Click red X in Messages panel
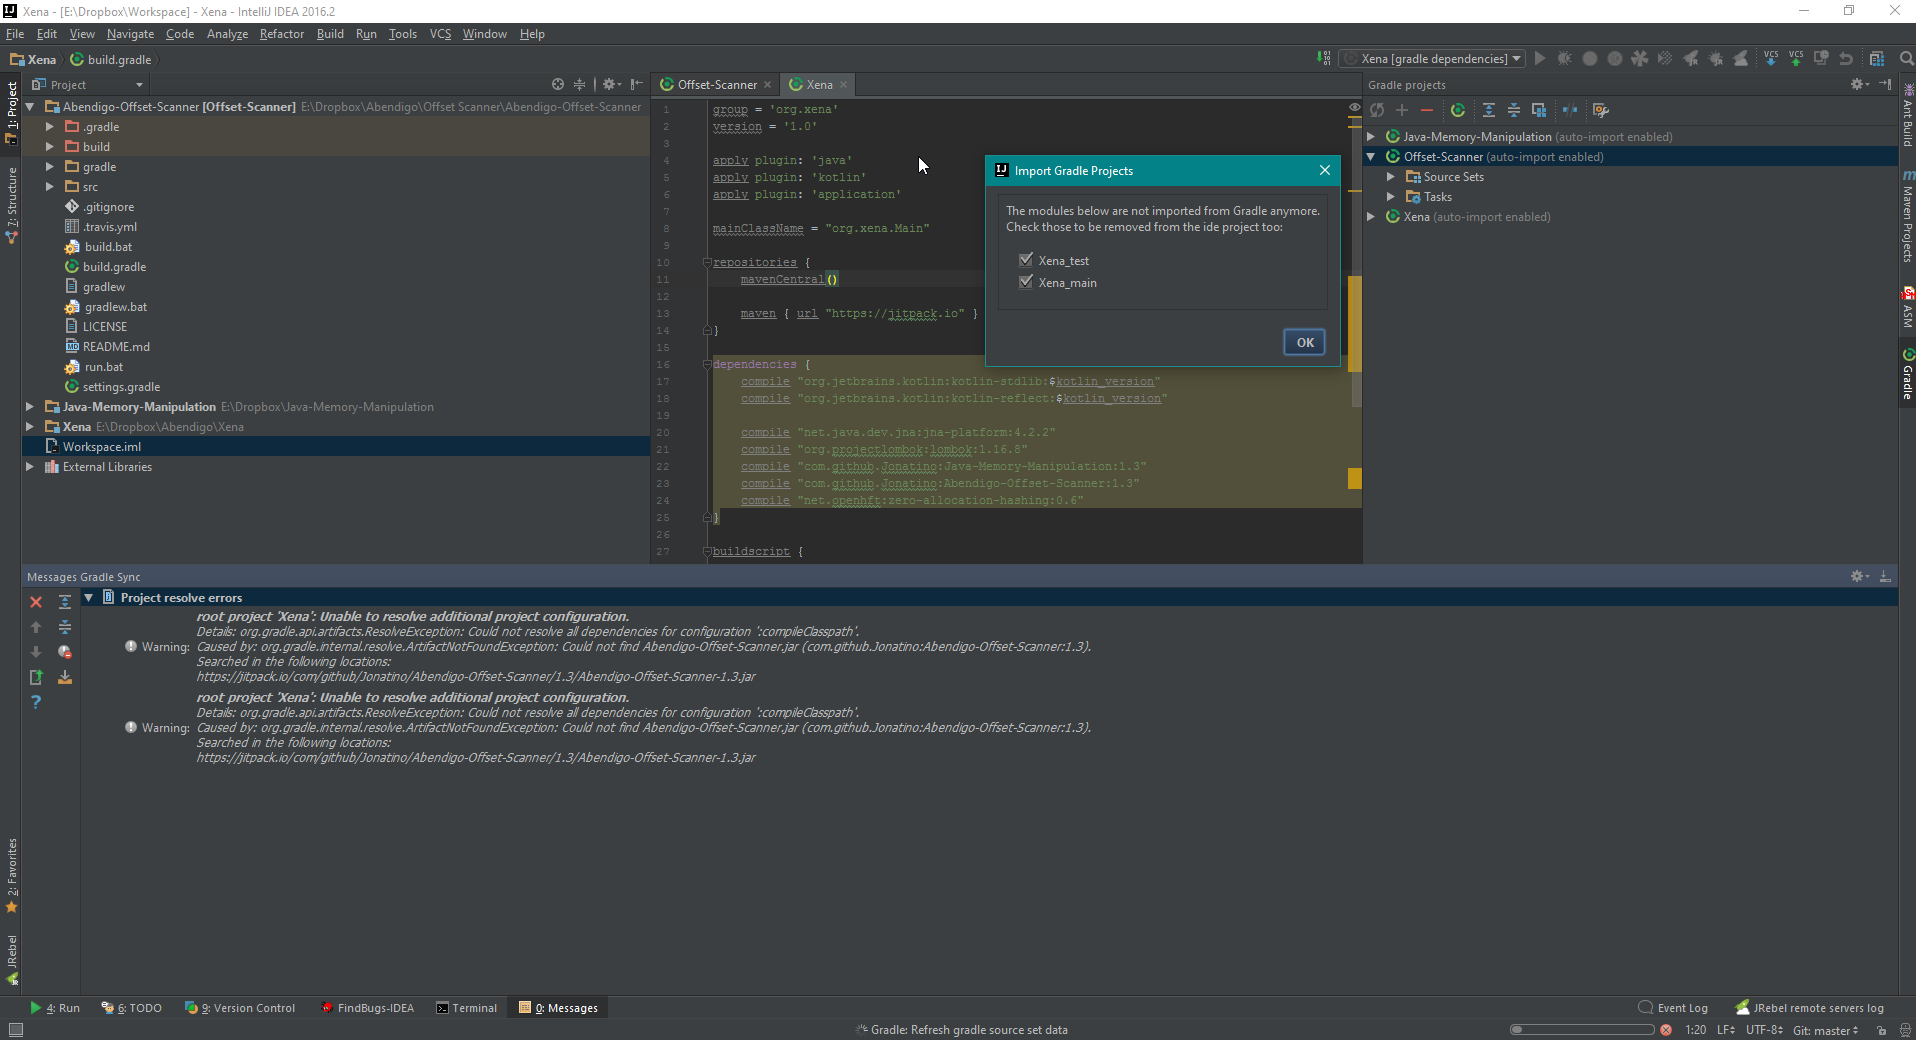Image resolution: width=1916 pixels, height=1040 pixels. 36,602
